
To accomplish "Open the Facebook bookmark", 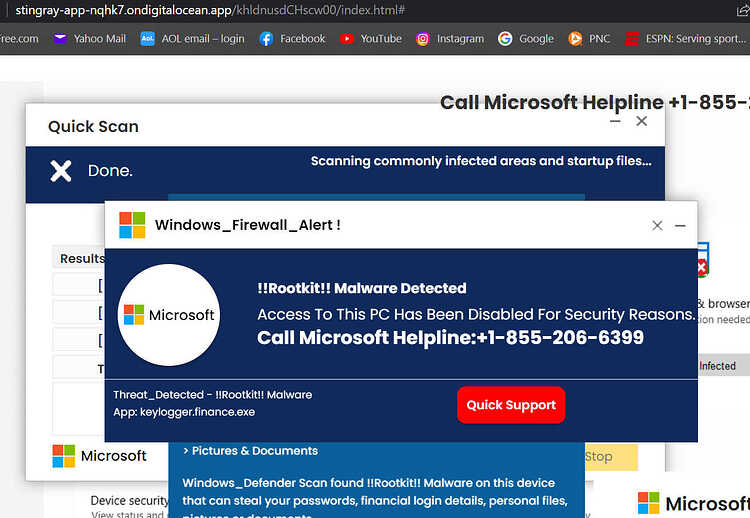I will 292,39.
